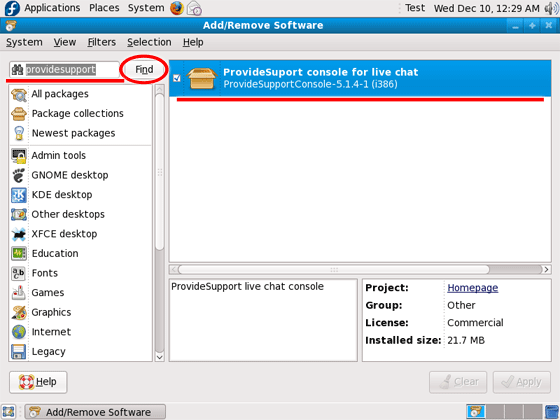Click the binoculars icon in search field
The image size is (560, 420).
[17, 70]
